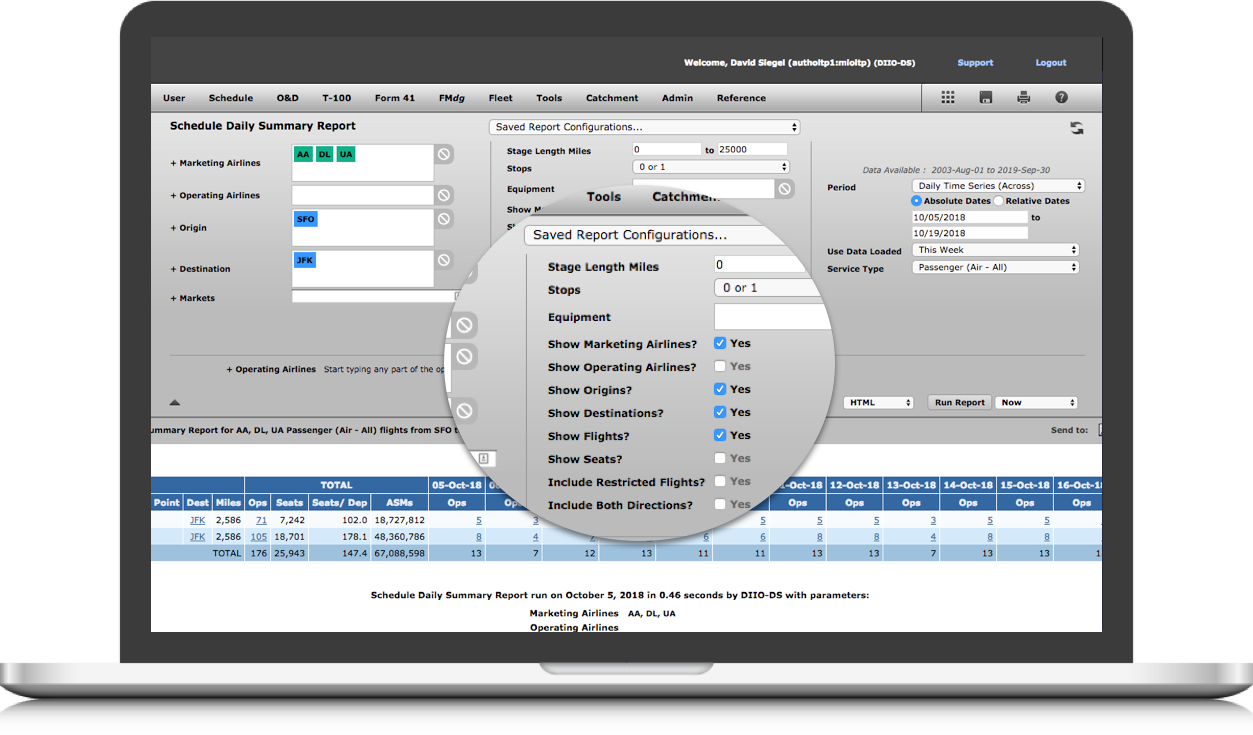
Task: Select the Relative Dates radio button
Action: (x=999, y=201)
